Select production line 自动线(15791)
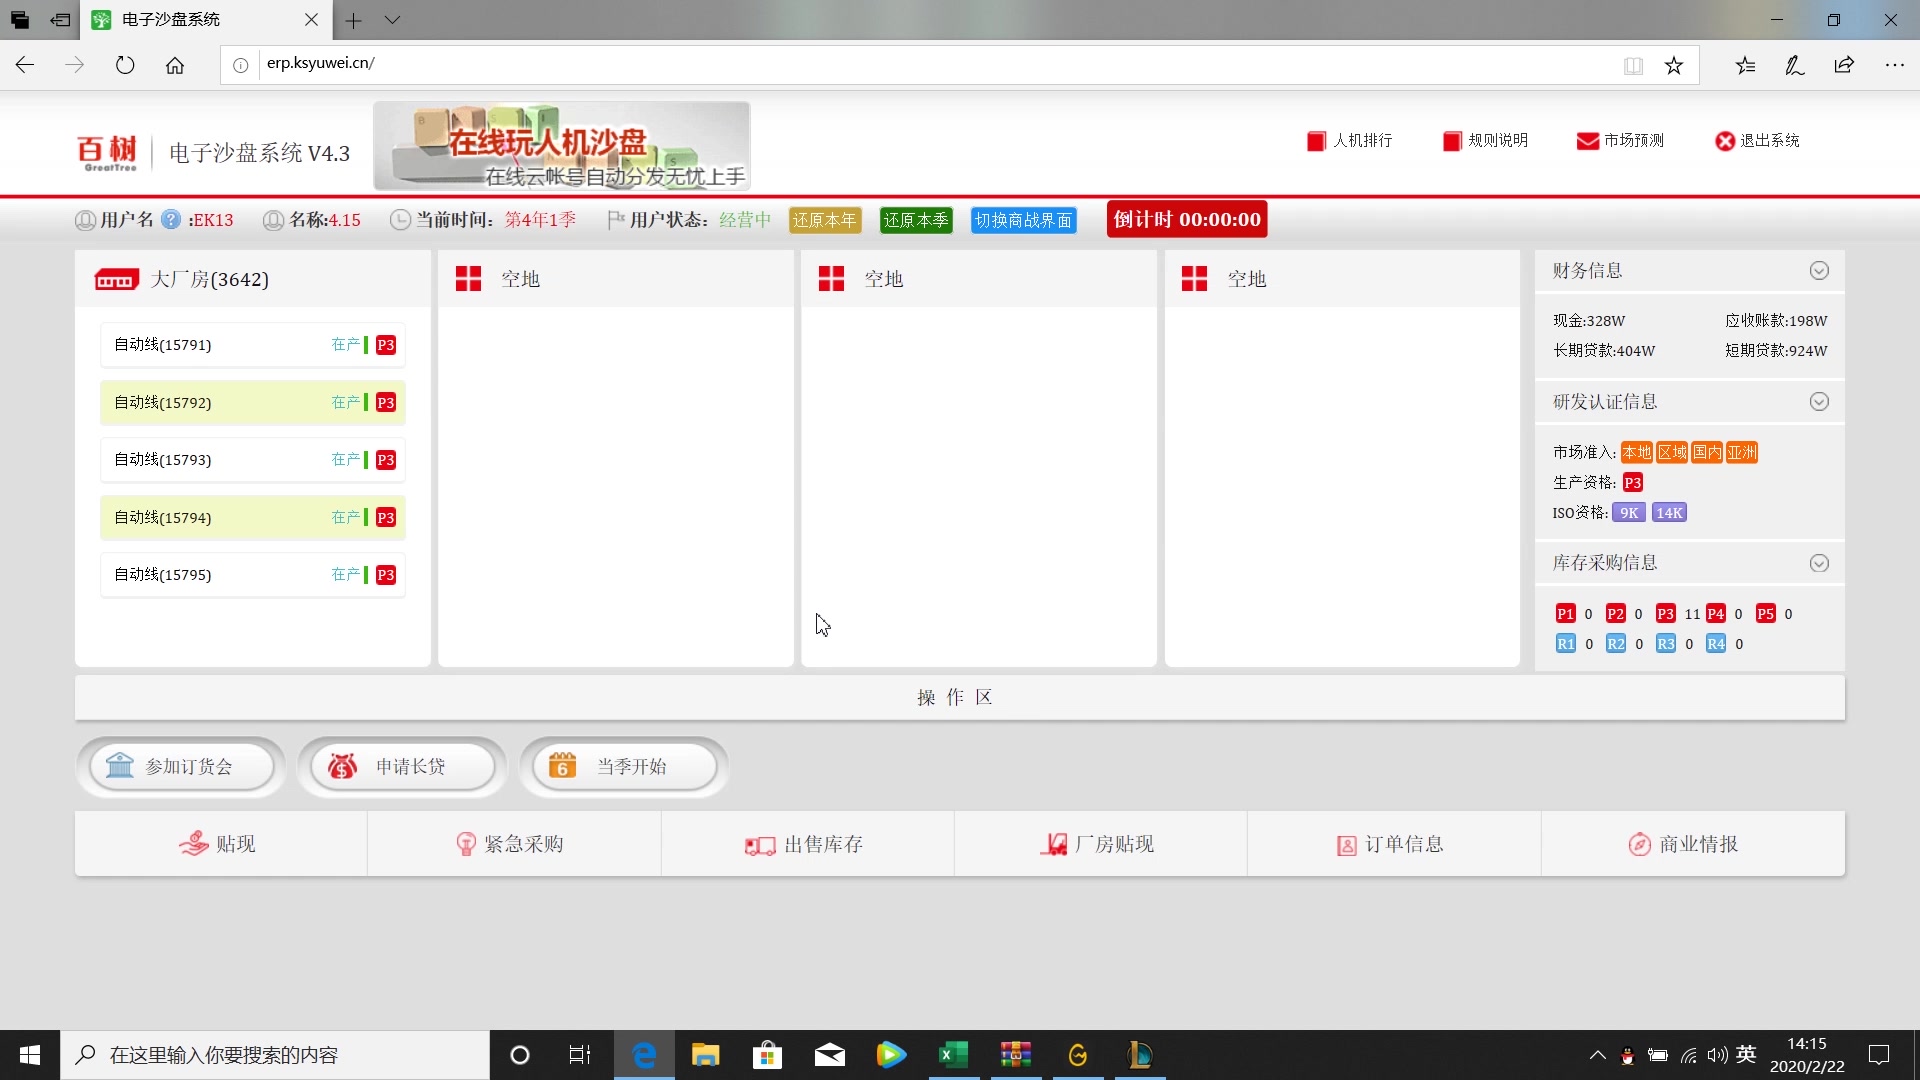Image resolution: width=1920 pixels, height=1080 pixels. pyautogui.click(x=253, y=345)
